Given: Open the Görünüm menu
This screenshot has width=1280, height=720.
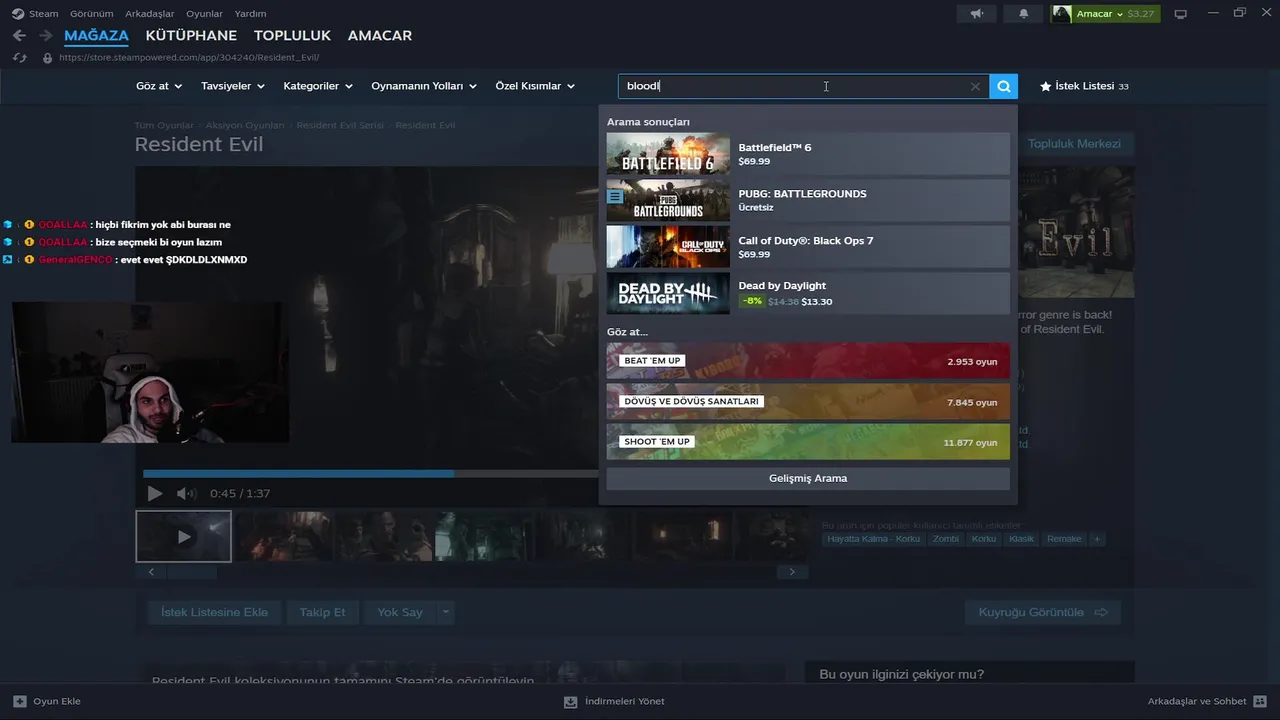Looking at the screenshot, I should click(x=92, y=14).
